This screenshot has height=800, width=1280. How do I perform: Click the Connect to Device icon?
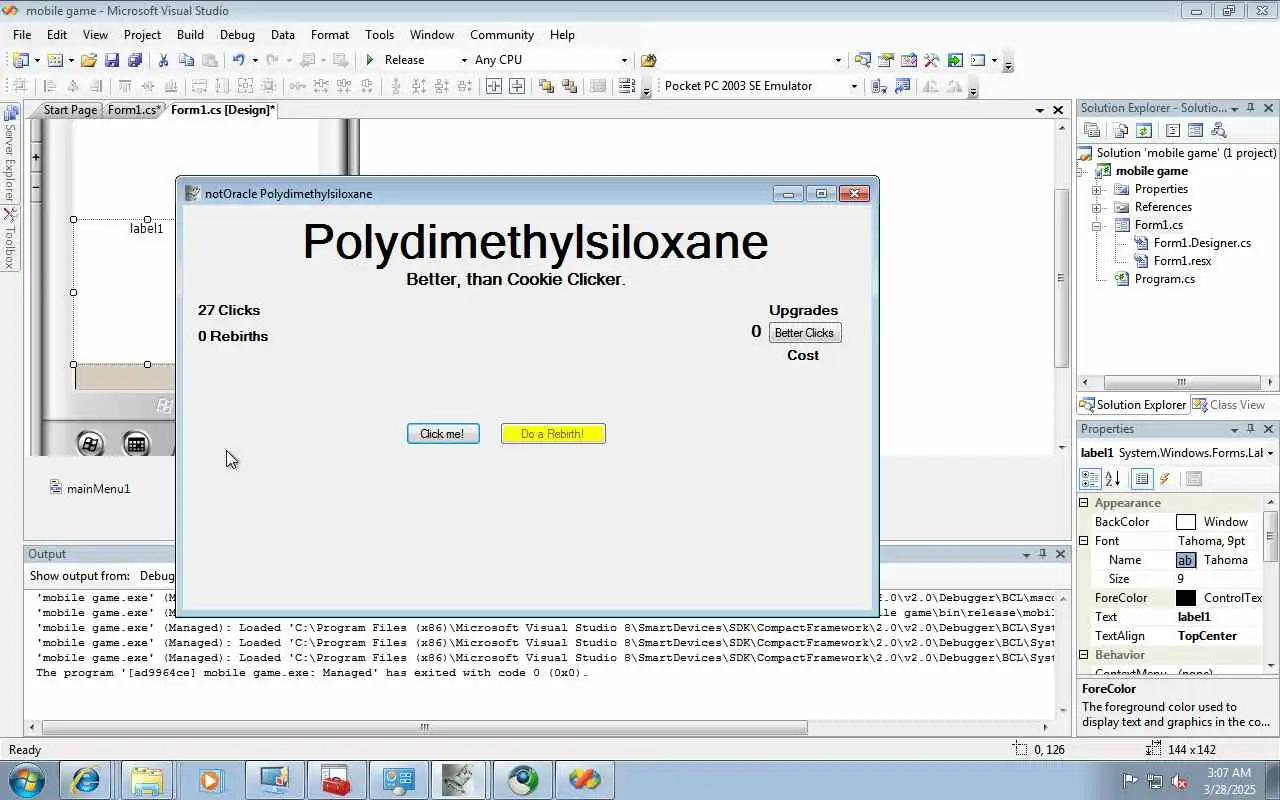point(879,86)
